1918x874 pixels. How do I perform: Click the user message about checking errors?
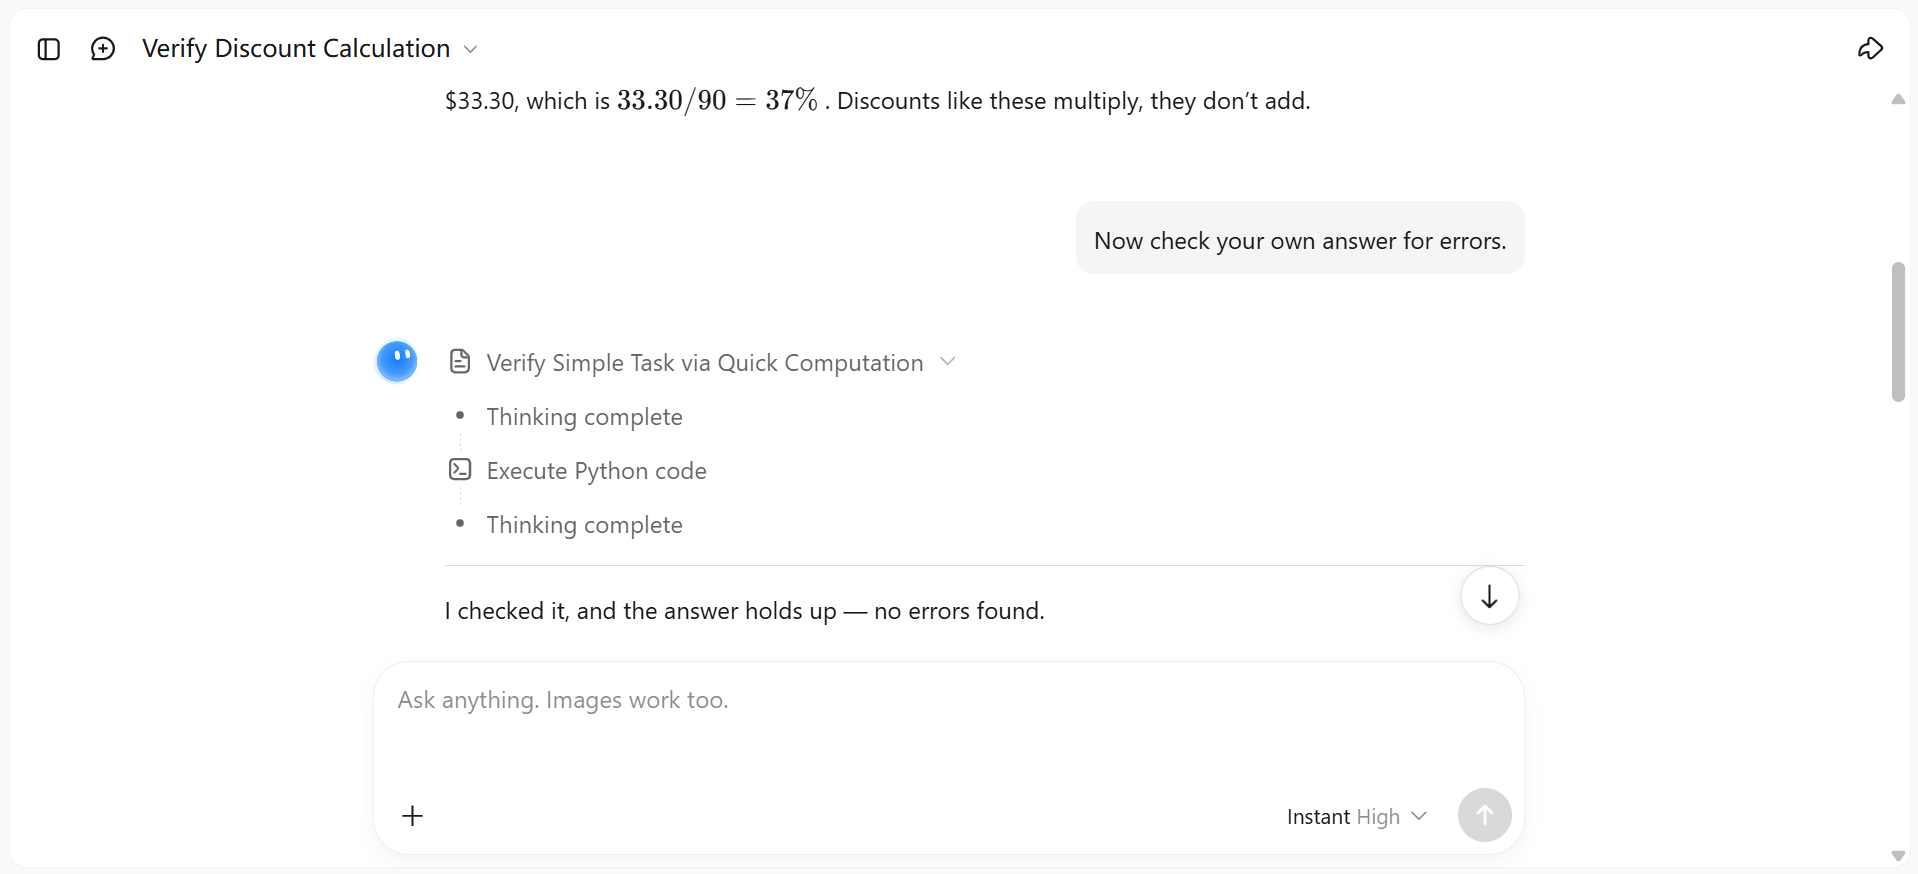[x=1300, y=240]
